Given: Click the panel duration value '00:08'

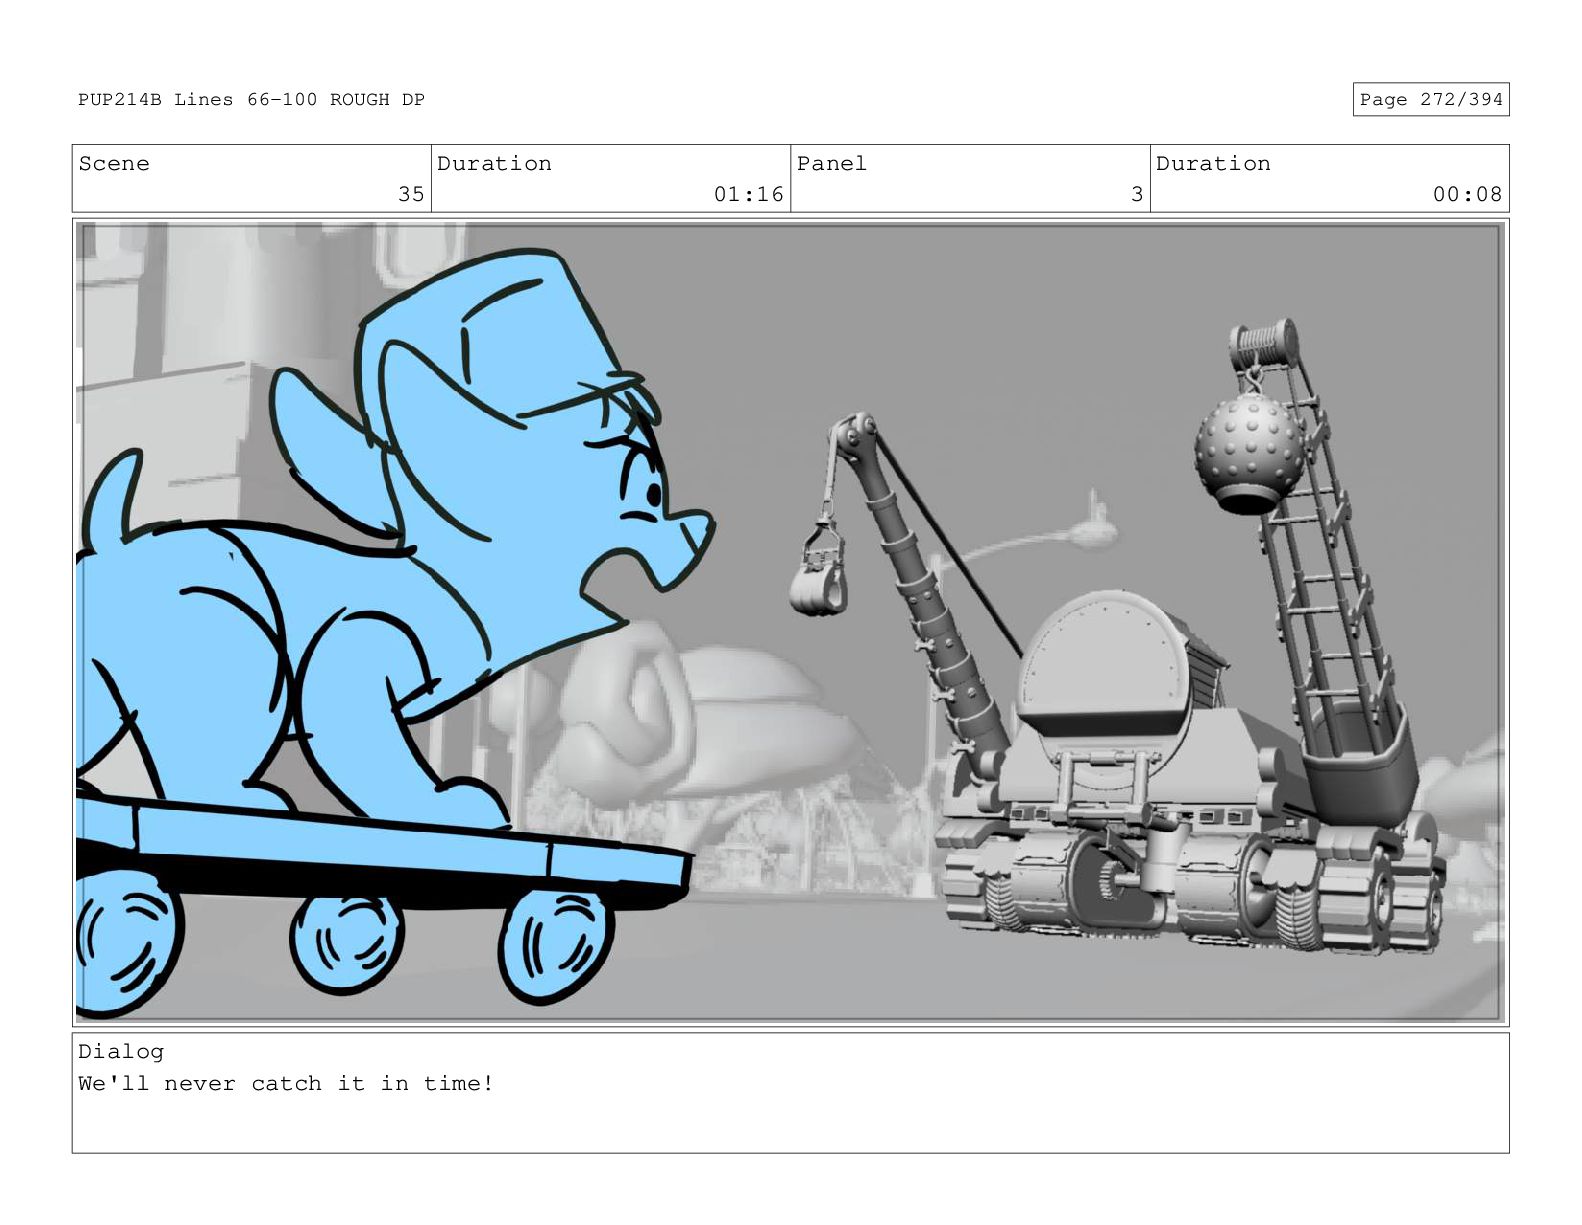Looking at the screenshot, I should pos(1467,194).
